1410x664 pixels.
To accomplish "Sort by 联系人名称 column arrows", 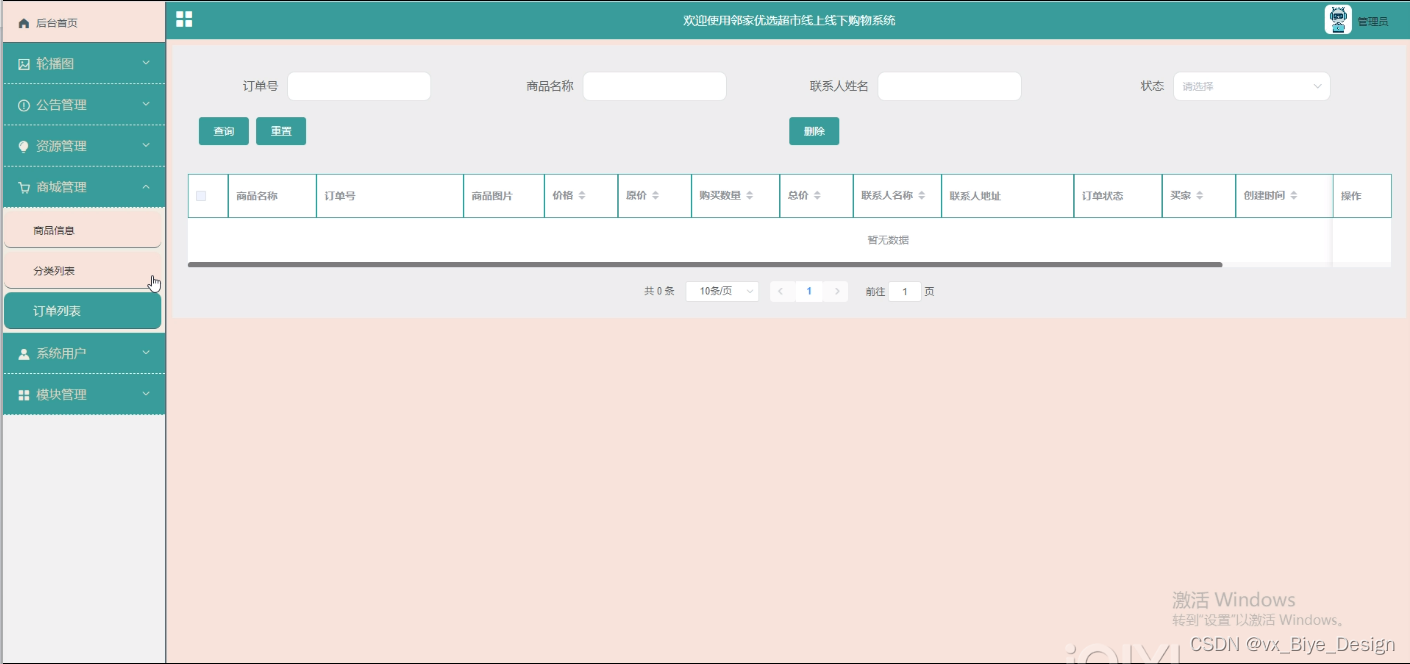I will click(922, 196).
